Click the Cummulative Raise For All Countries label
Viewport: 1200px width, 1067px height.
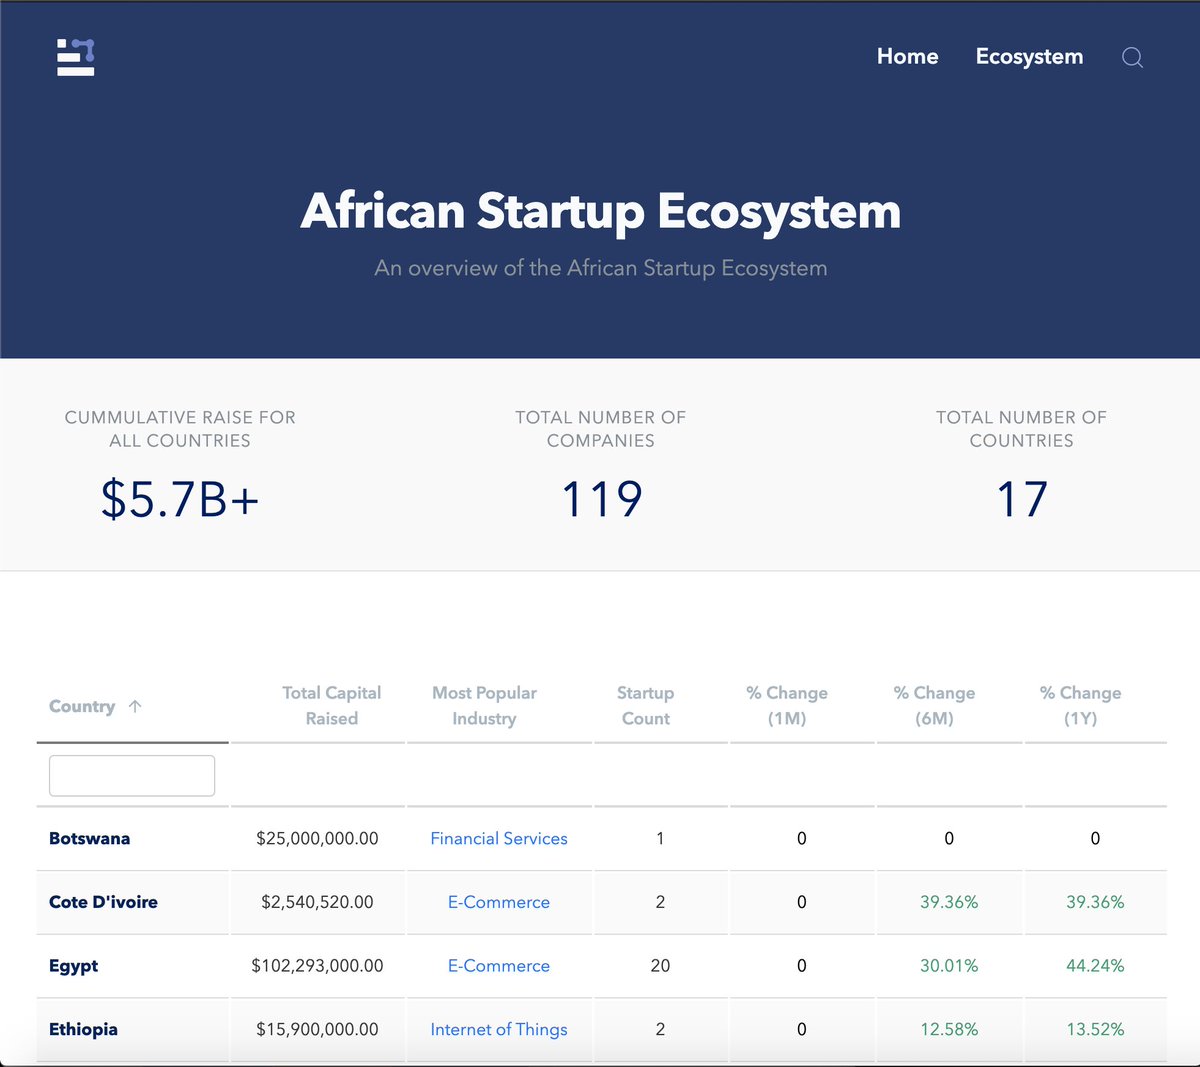180,429
